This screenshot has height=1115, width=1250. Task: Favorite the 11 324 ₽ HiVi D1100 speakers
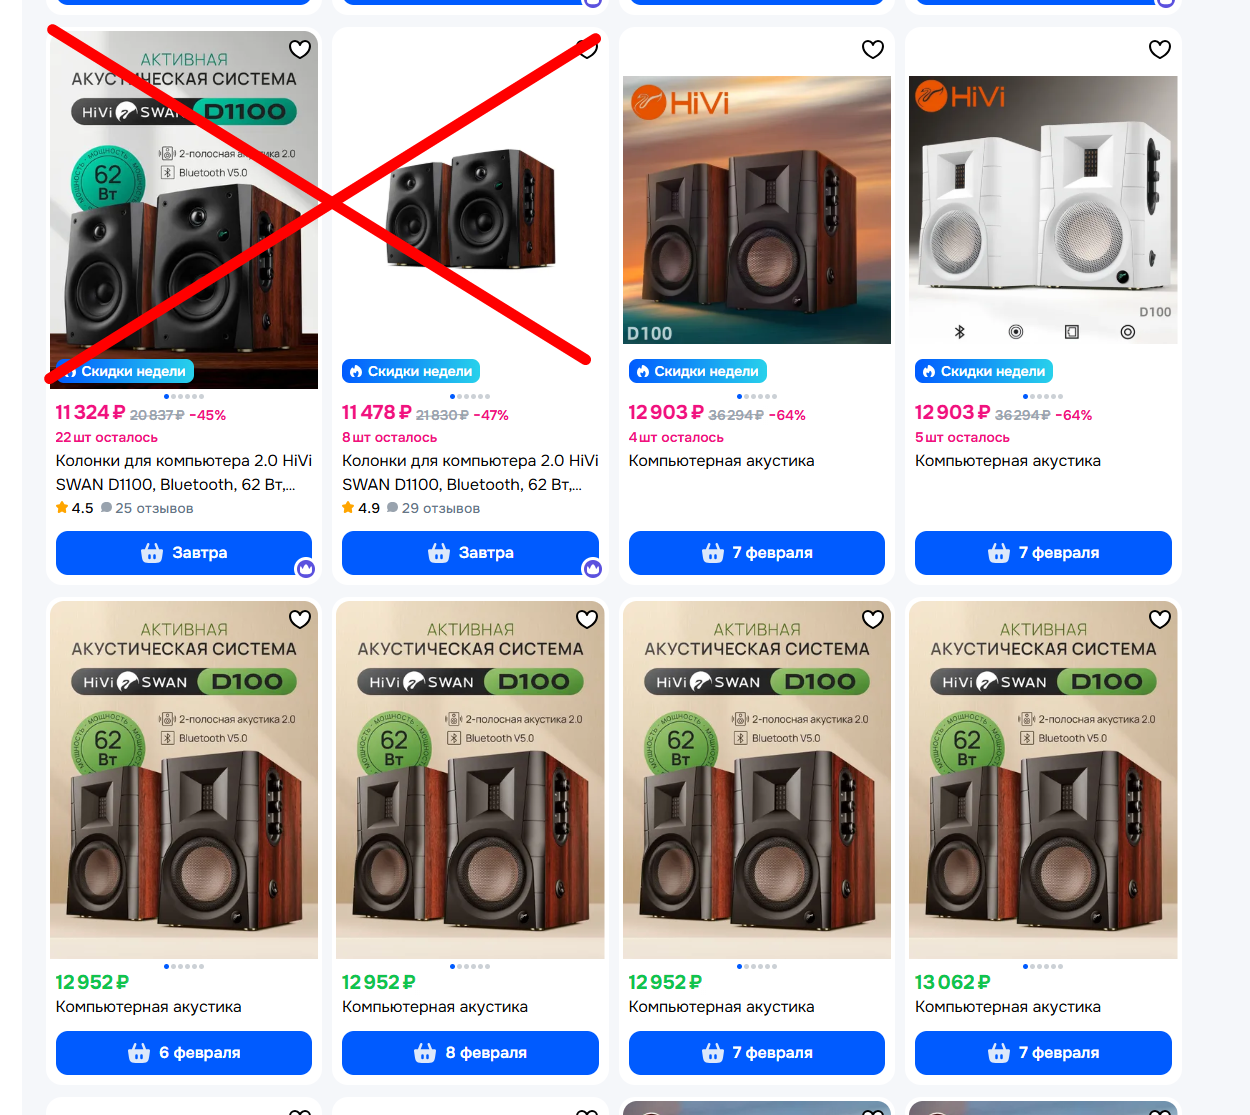click(x=300, y=49)
